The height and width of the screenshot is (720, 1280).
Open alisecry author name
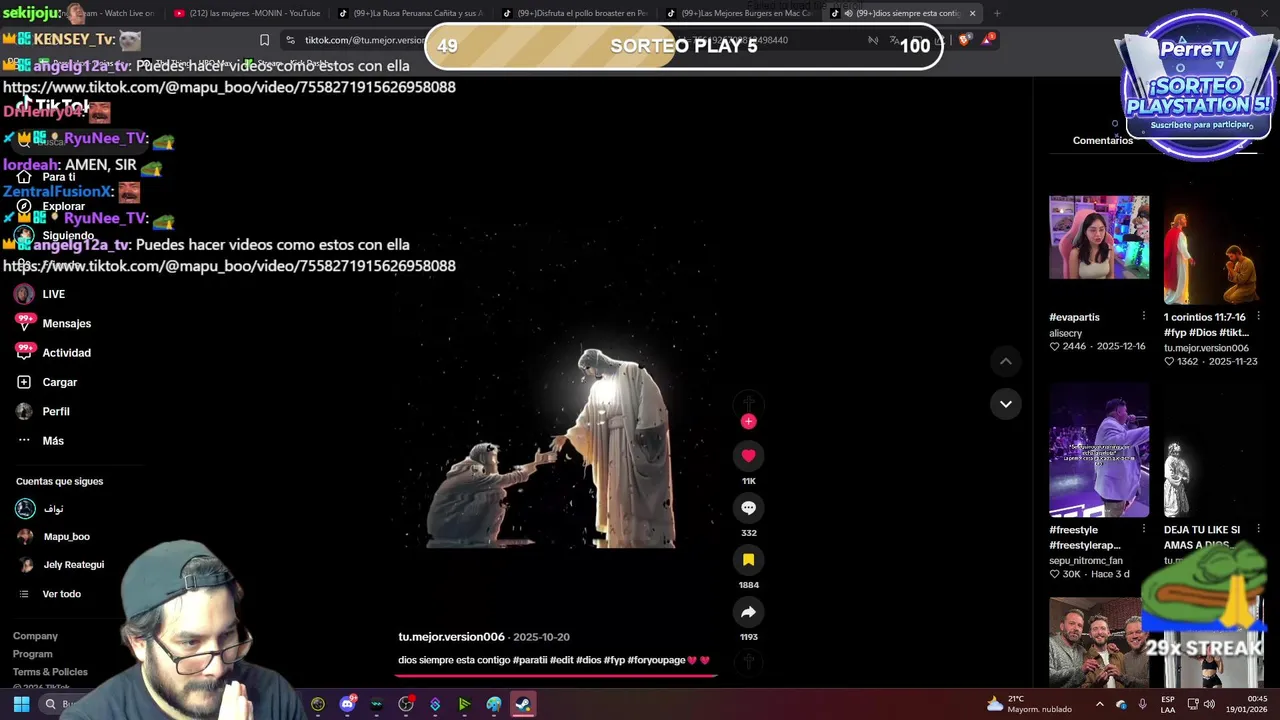point(1065,333)
